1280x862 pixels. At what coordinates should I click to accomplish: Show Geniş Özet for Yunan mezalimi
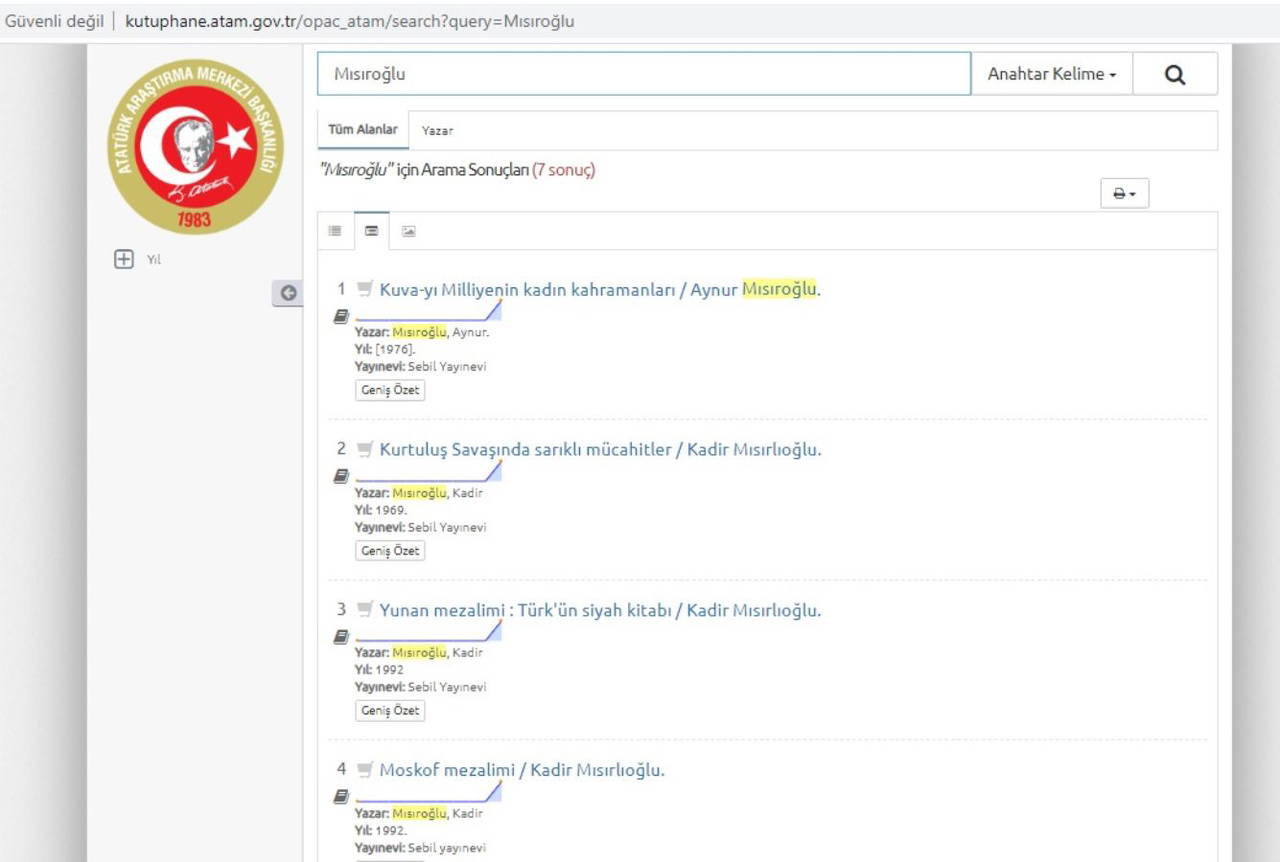pyautogui.click(x=390, y=710)
